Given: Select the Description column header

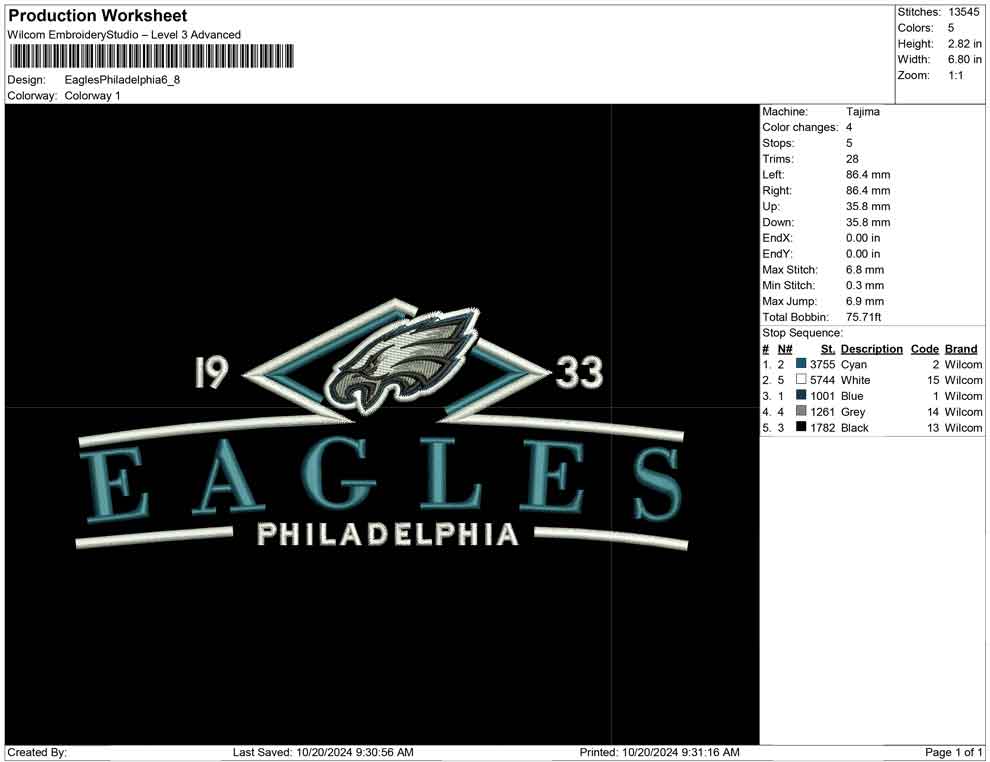Looking at the screenshot, I should [x=872, y=348].
